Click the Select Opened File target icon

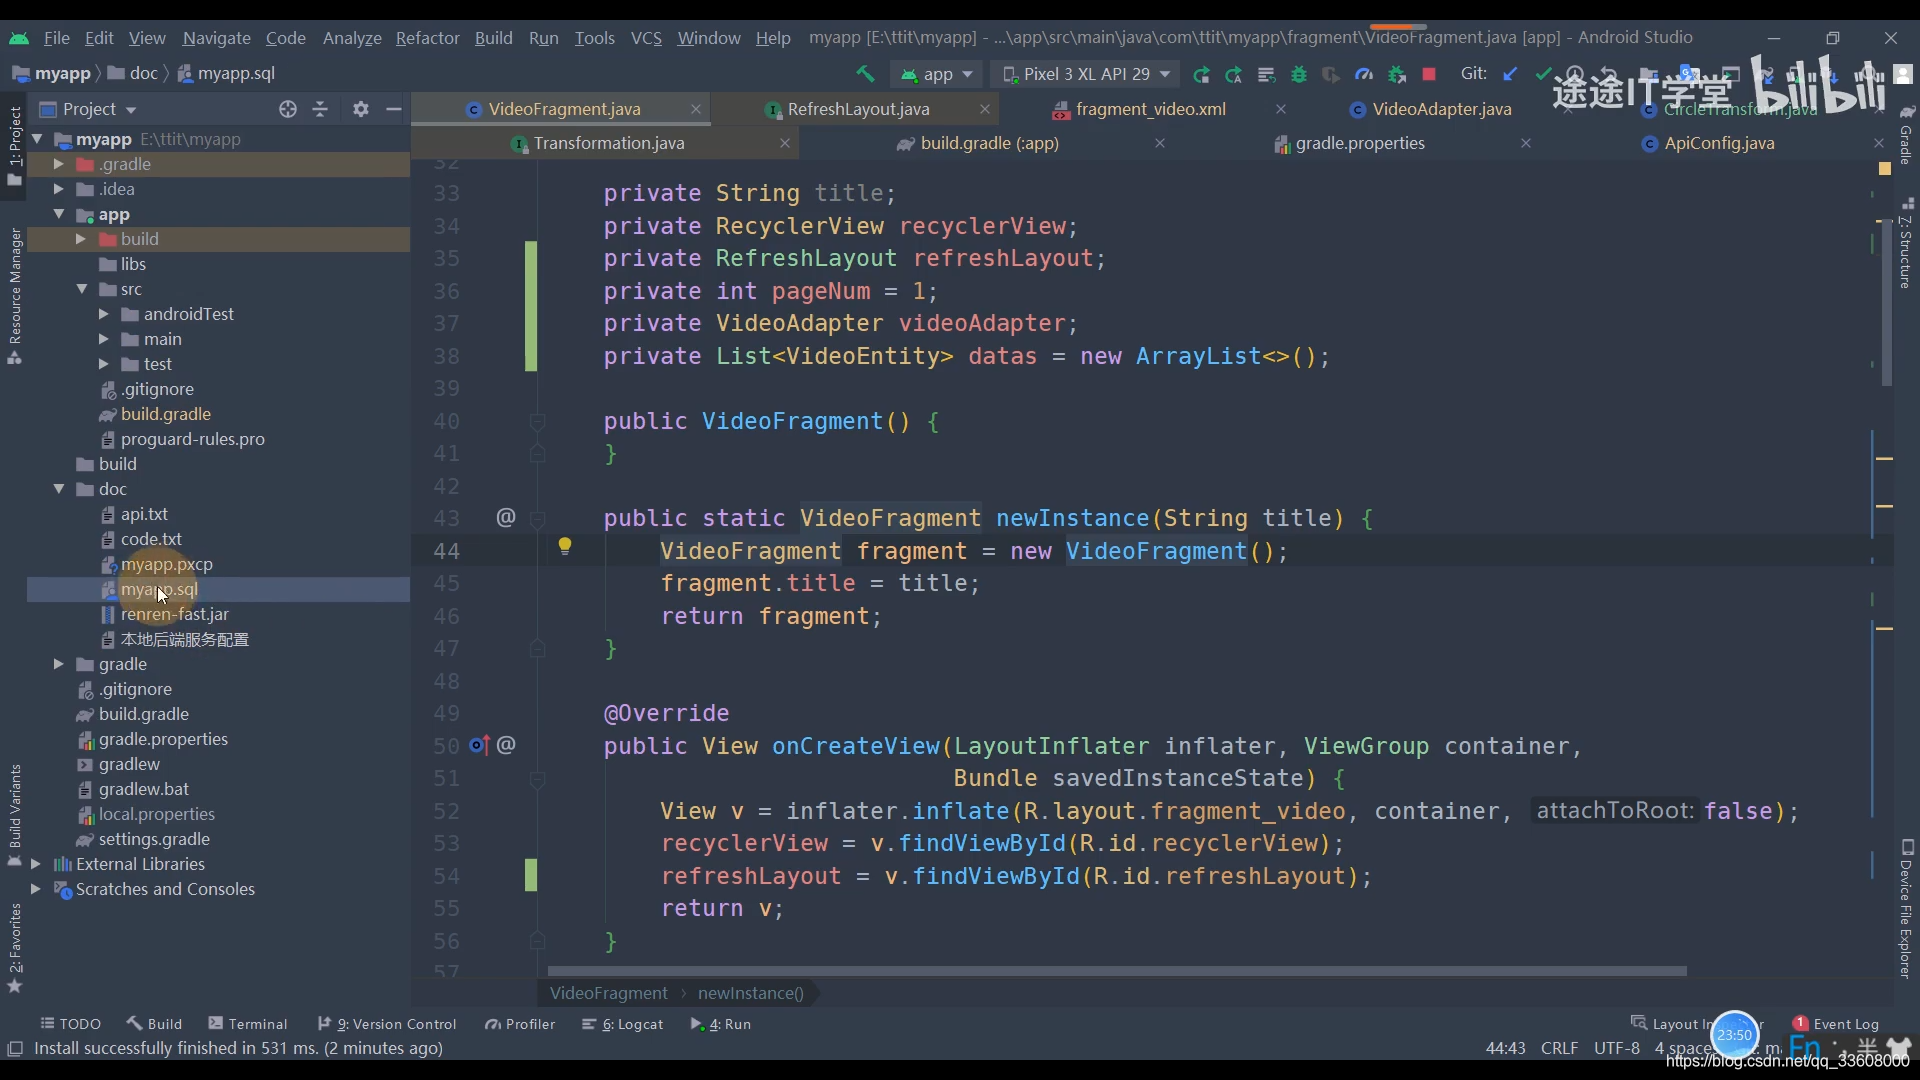point(288,109)
